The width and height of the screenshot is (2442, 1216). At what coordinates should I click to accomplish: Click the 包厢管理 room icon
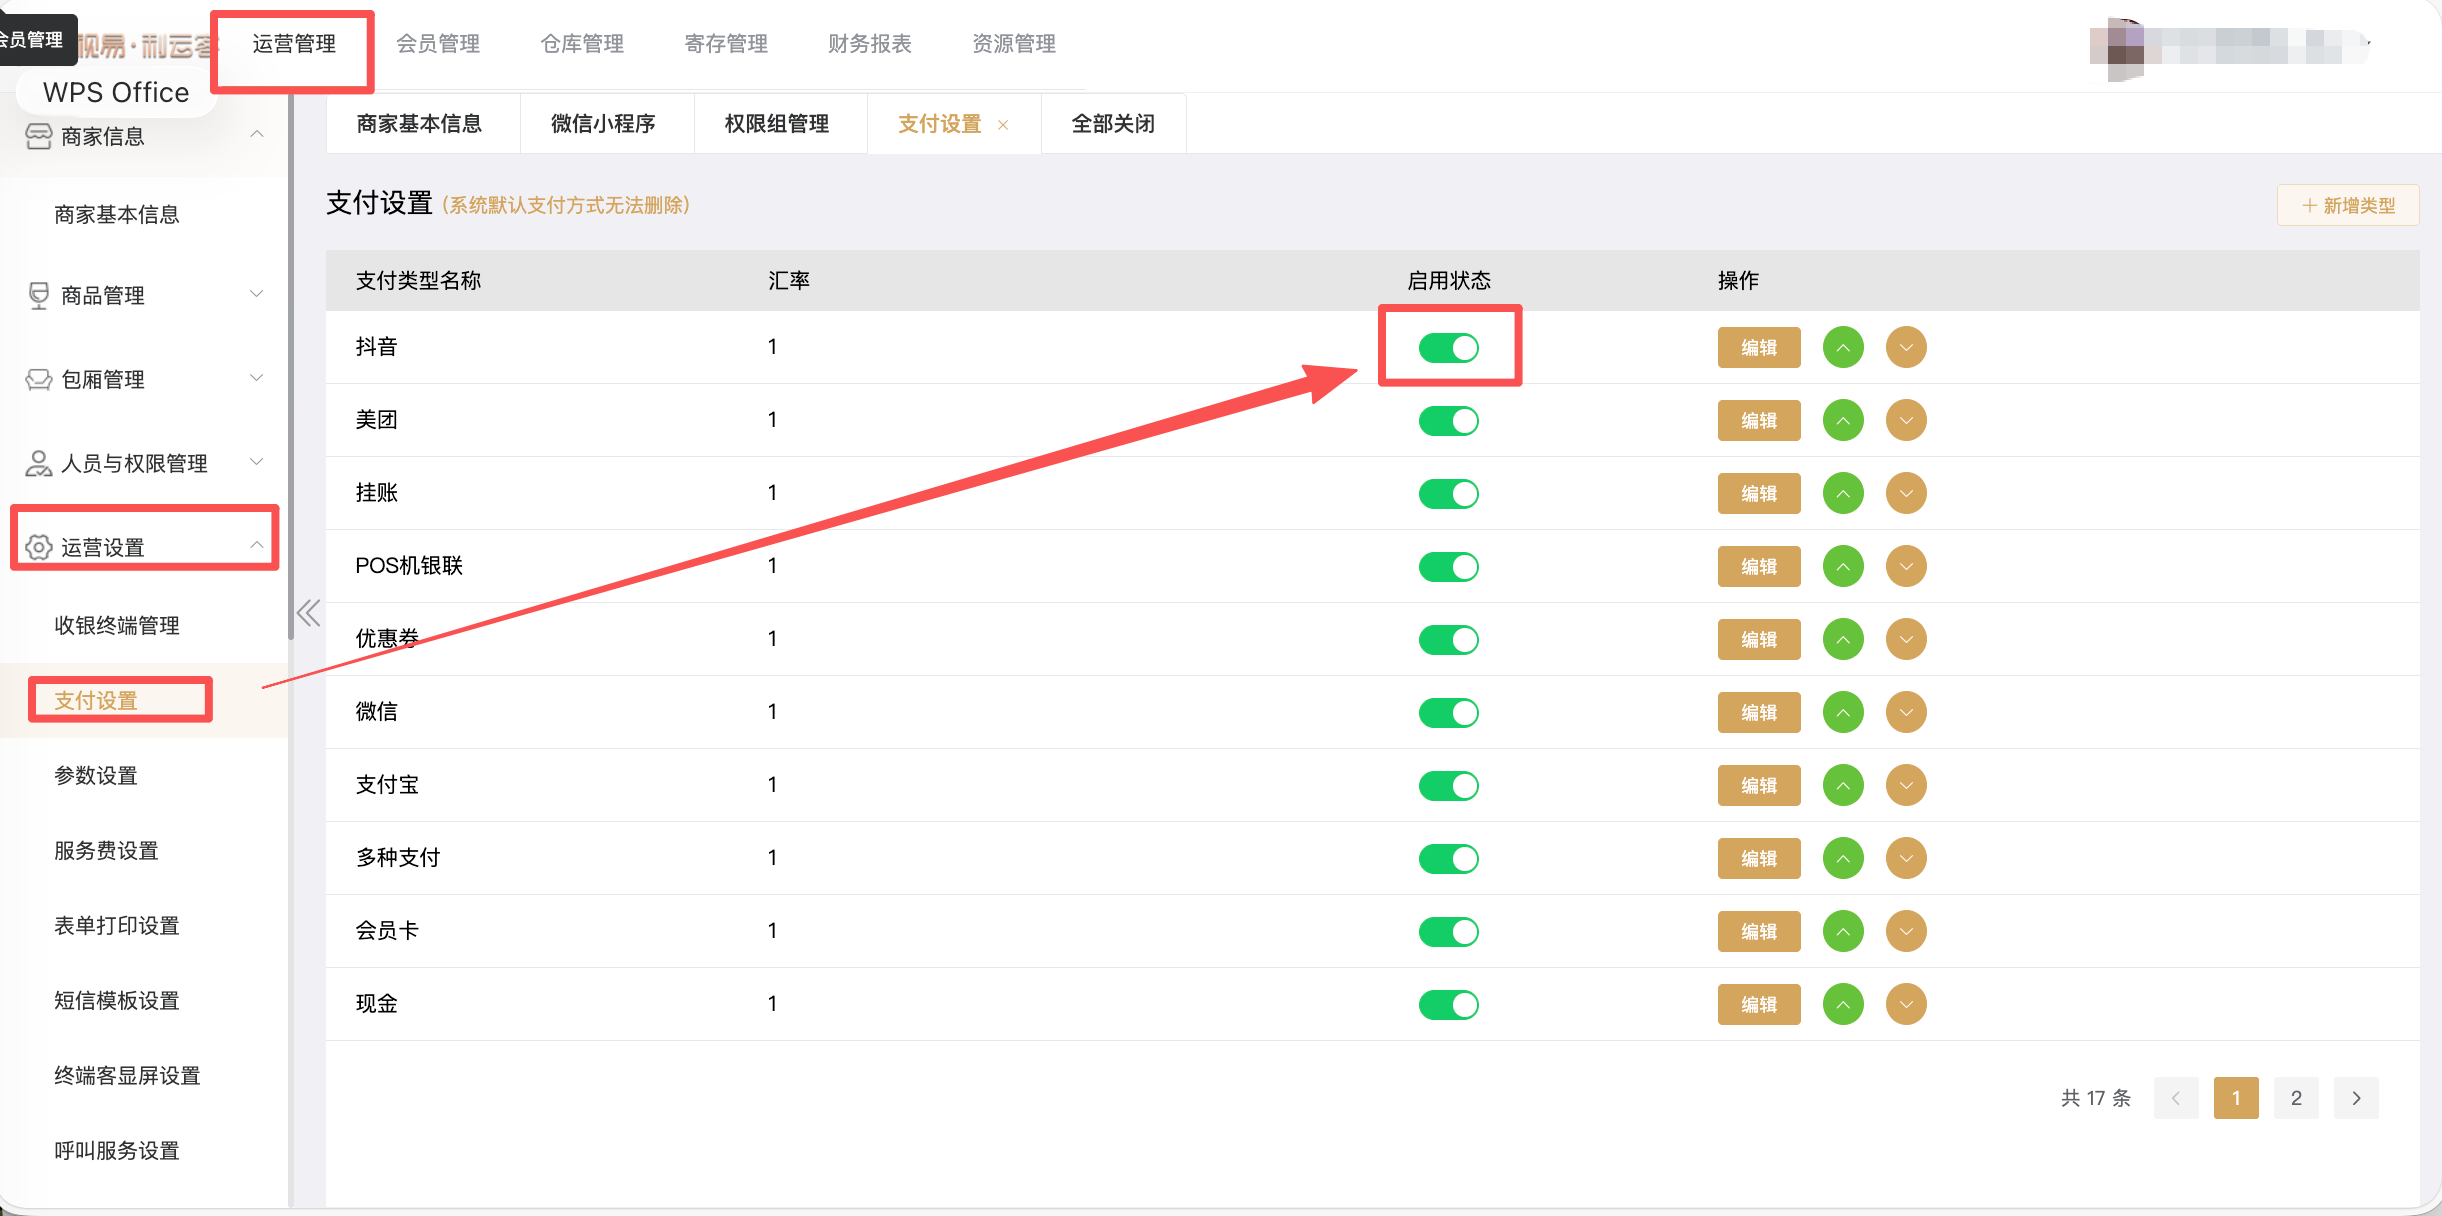[x=37, y=378]
